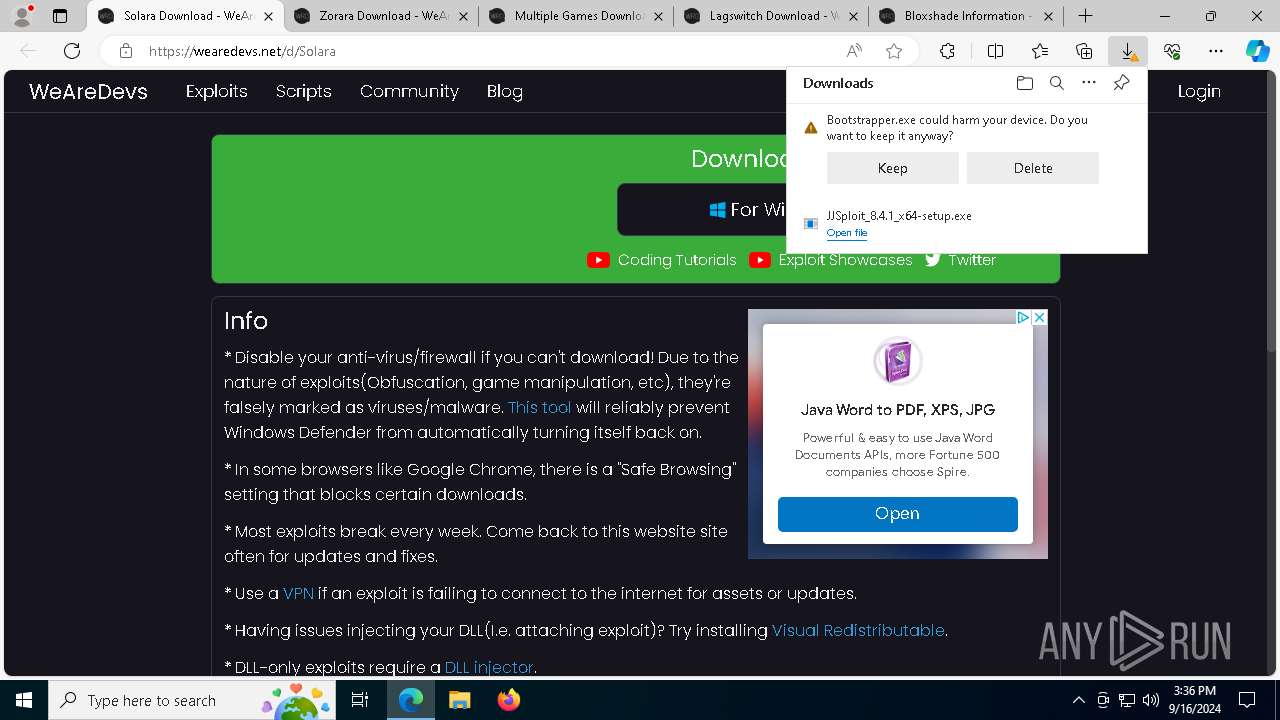This screenshot has height=720, width=1280.
Task: Click the For Windows download button
Action: tap(702, 209)
